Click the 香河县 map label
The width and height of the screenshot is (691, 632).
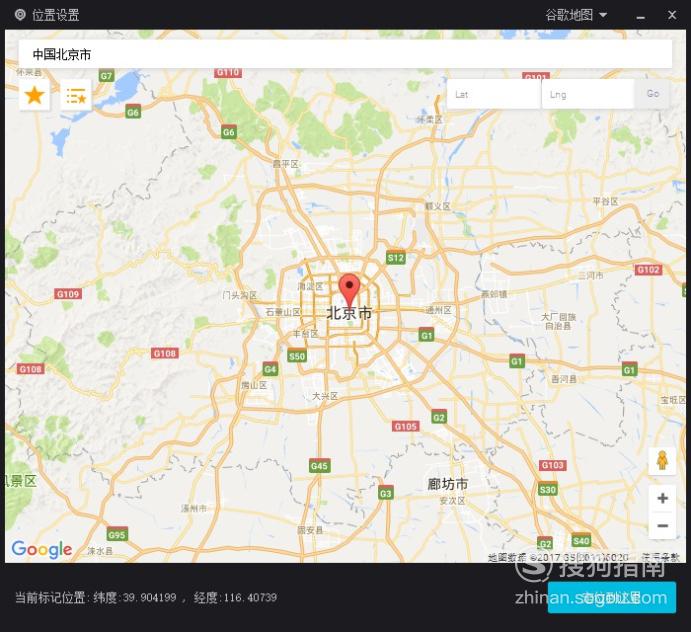pos(564,379)
